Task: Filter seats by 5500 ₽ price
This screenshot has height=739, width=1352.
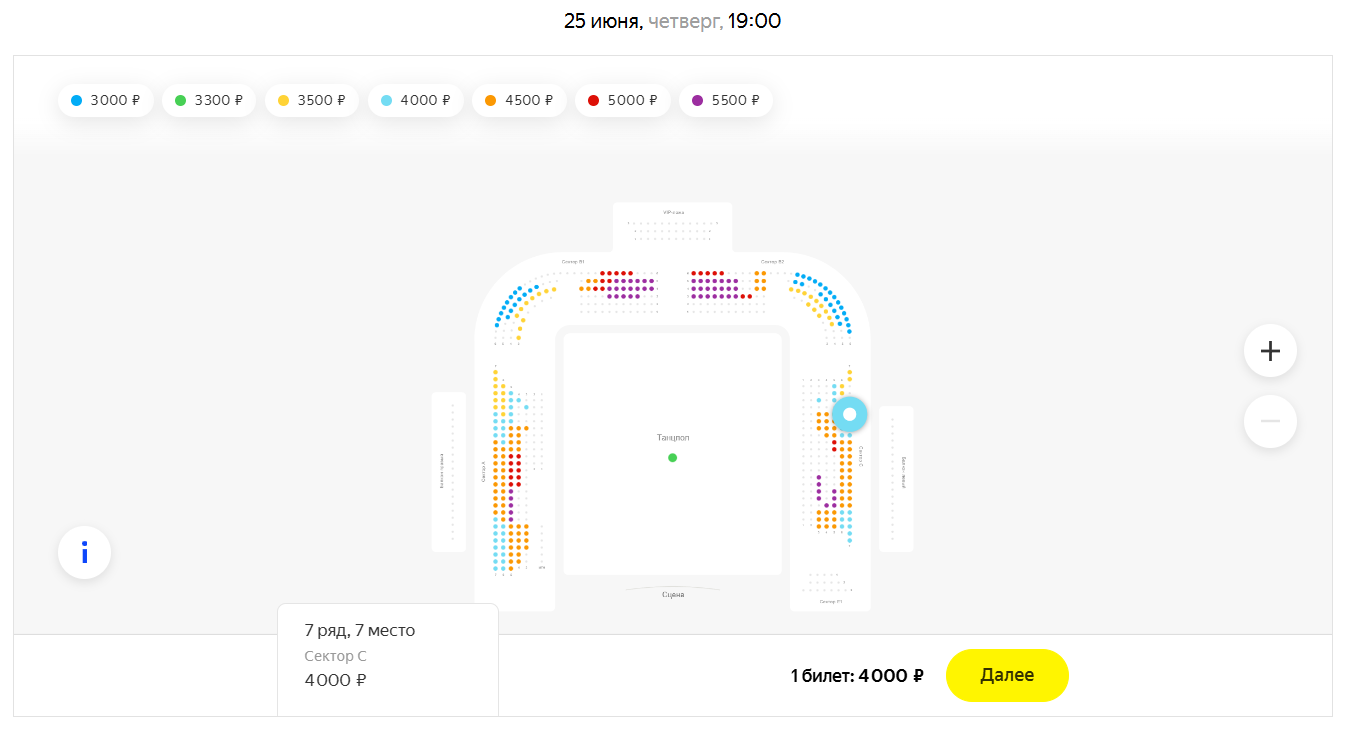Action: point(726,100)
